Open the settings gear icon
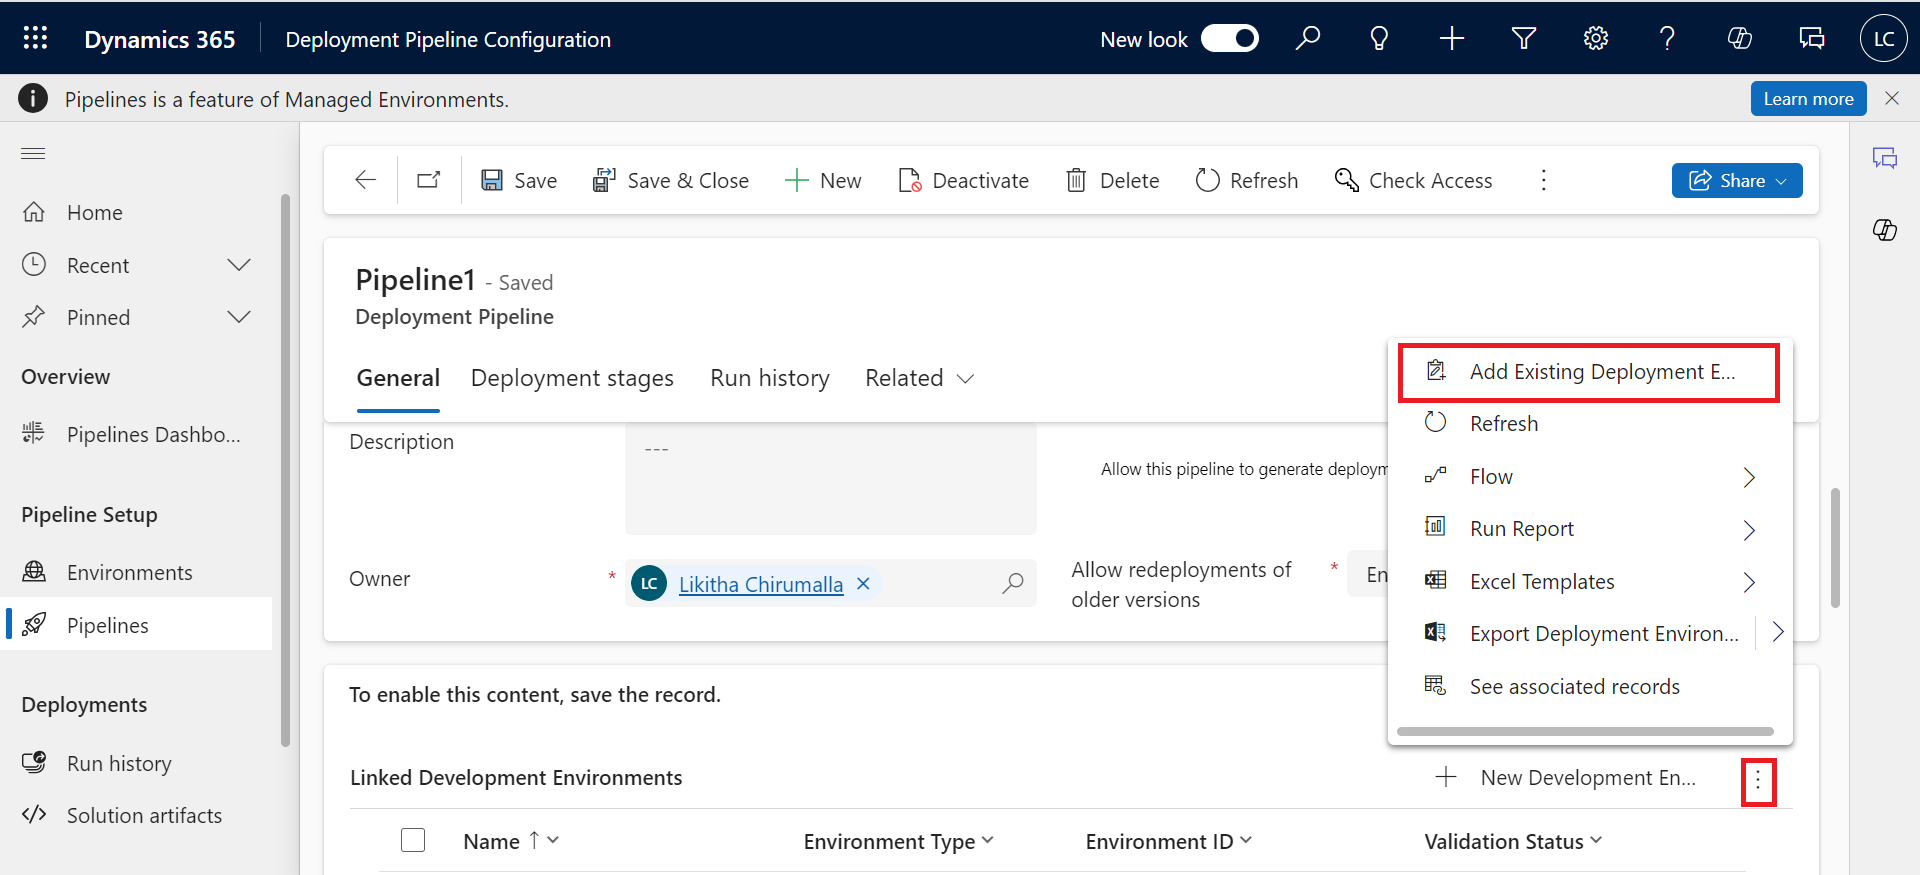 pyautogui.click(x=1595, y=38)
